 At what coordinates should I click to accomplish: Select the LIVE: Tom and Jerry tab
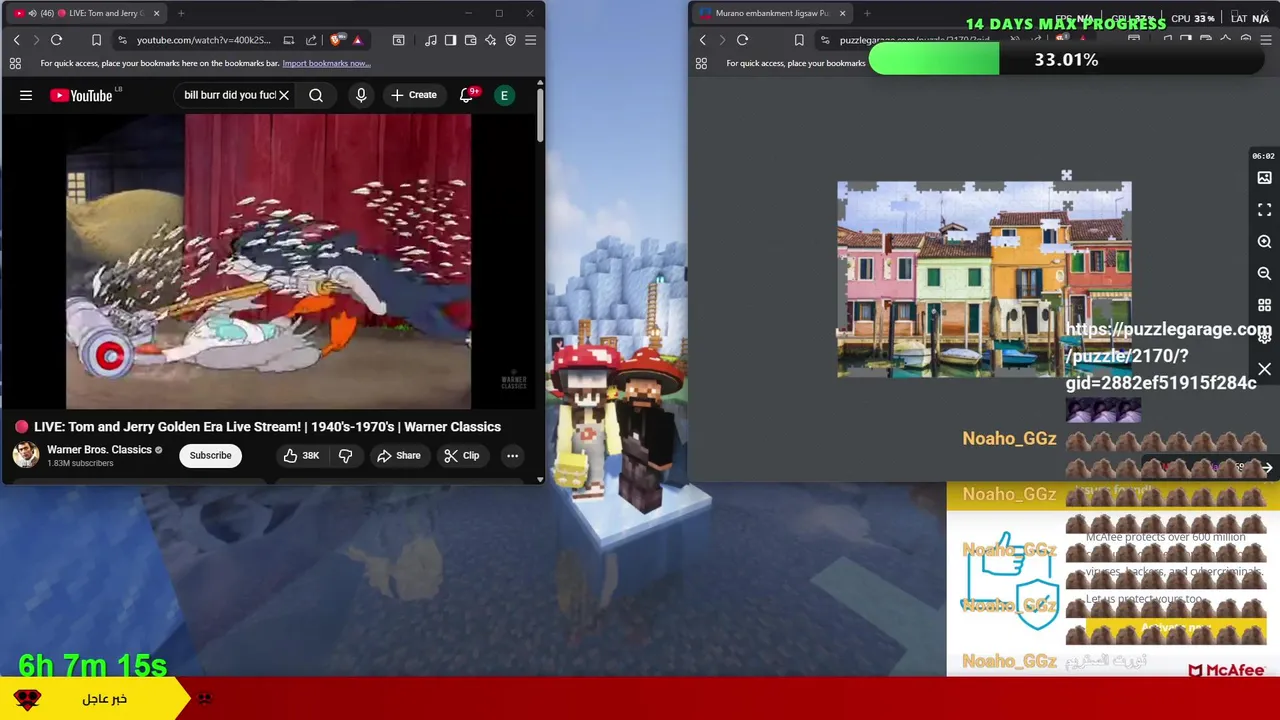86,13
